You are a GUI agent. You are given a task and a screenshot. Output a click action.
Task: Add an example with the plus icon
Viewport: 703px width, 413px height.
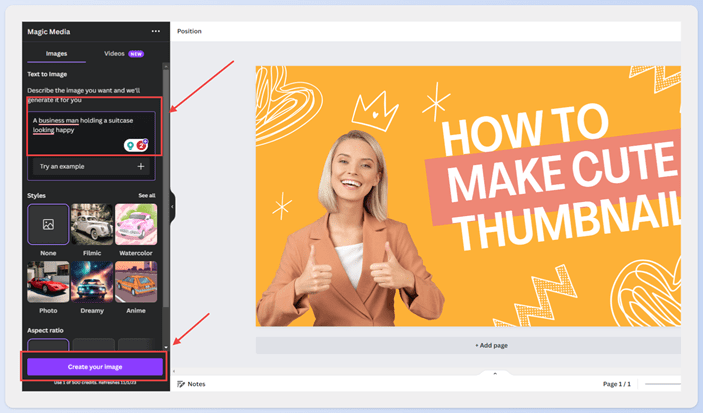[141, 166]
